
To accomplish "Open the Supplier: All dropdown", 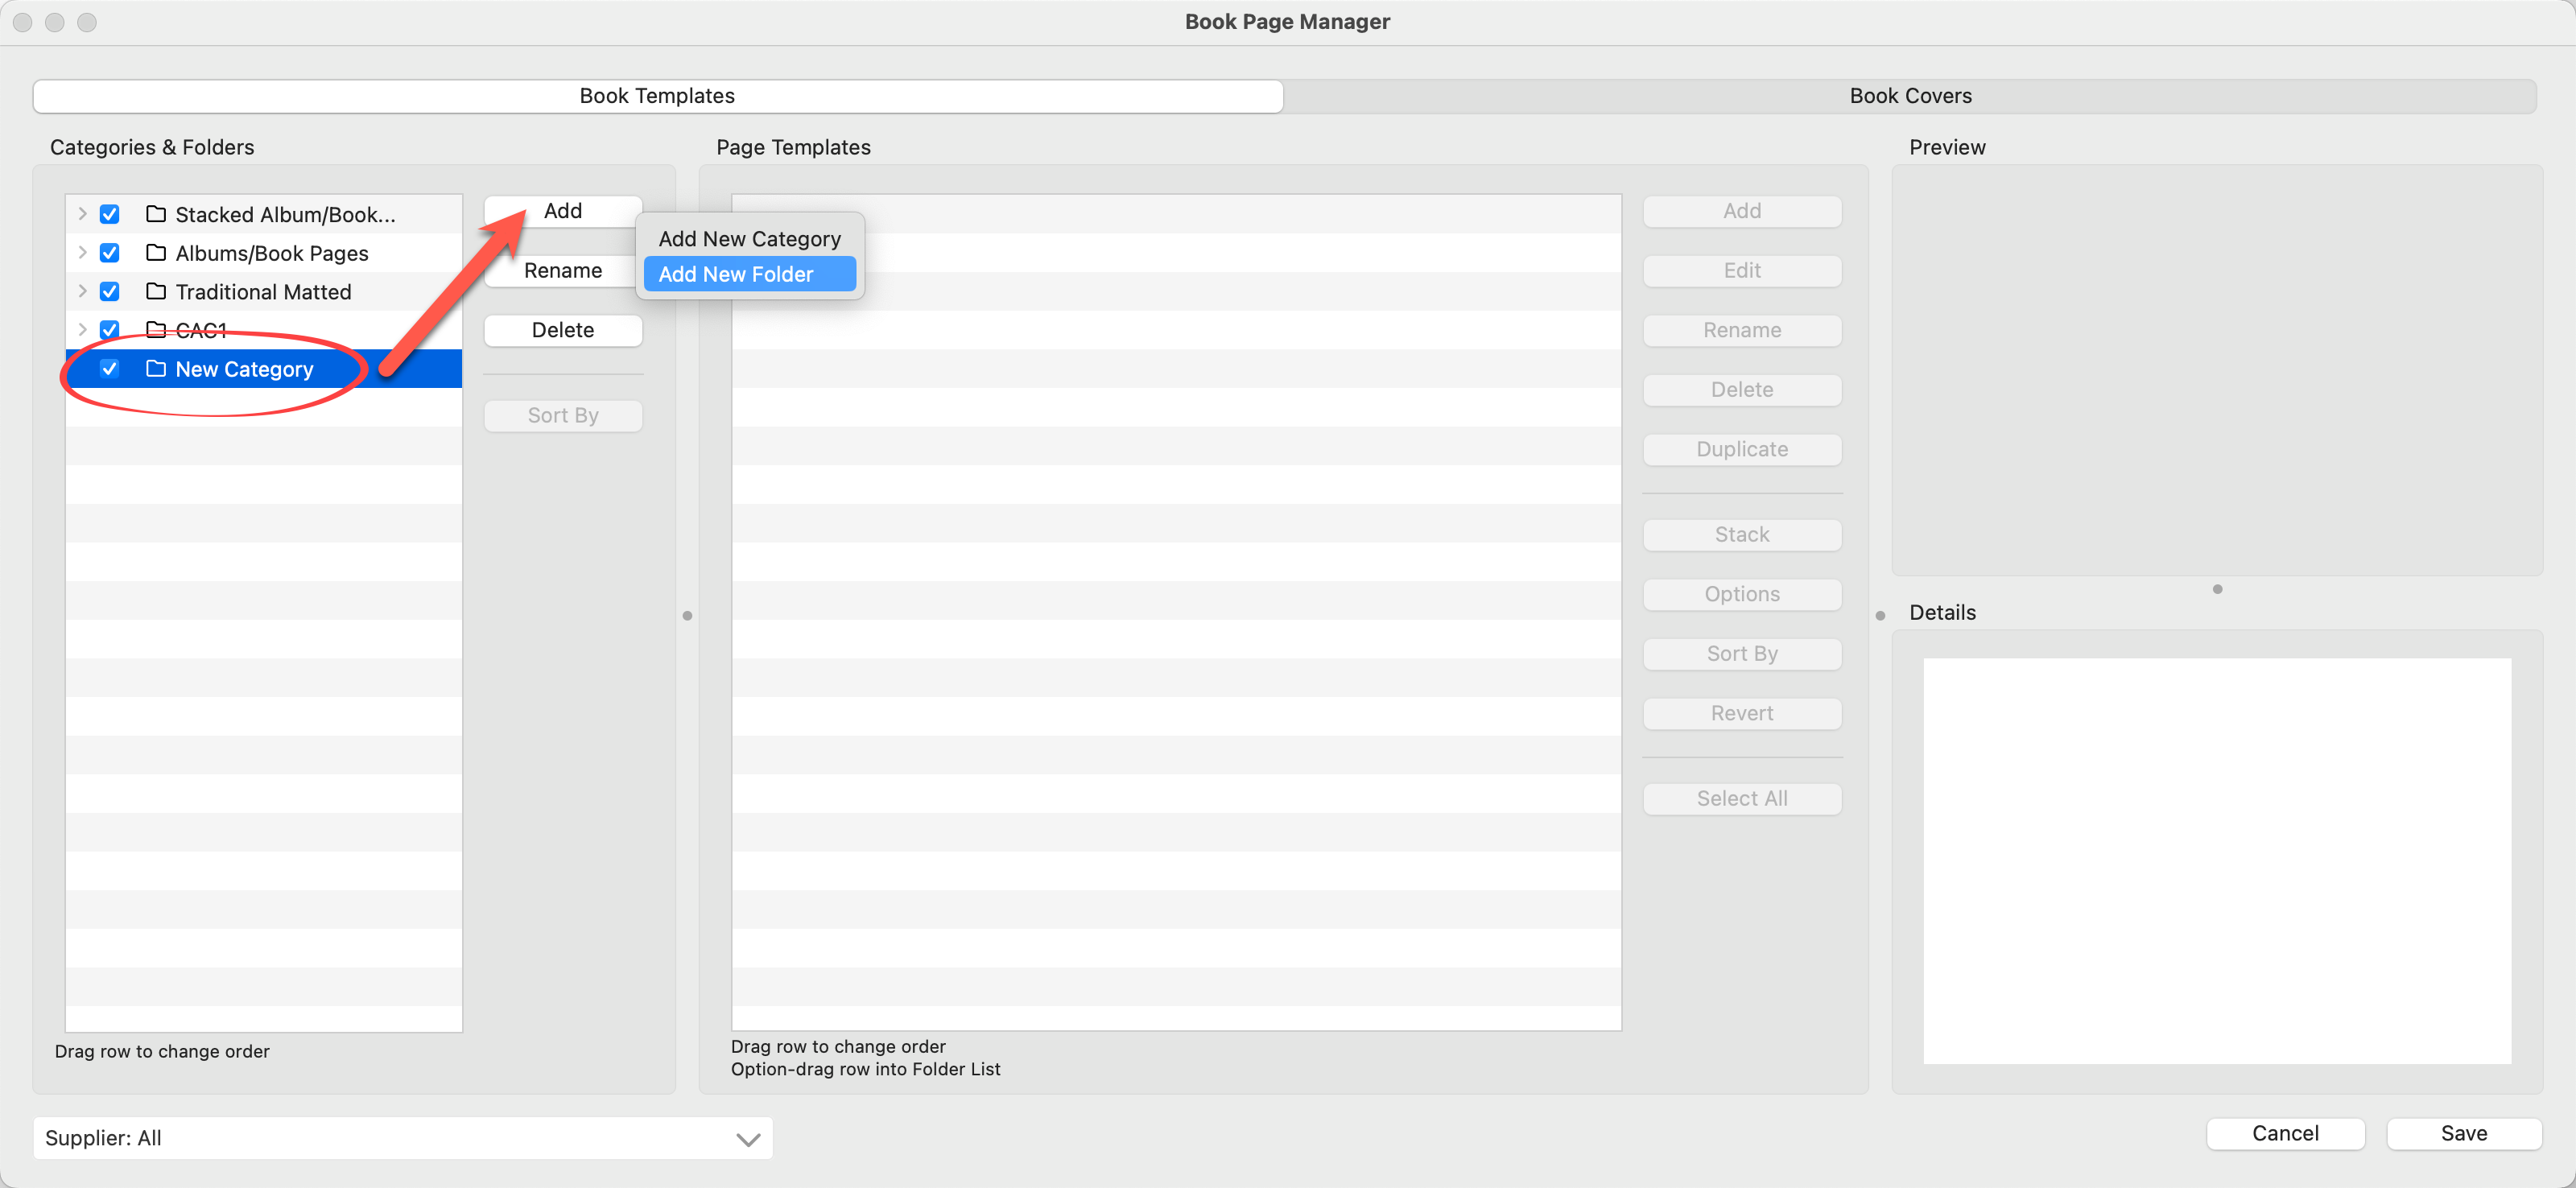I will (x=402, y=1138).
